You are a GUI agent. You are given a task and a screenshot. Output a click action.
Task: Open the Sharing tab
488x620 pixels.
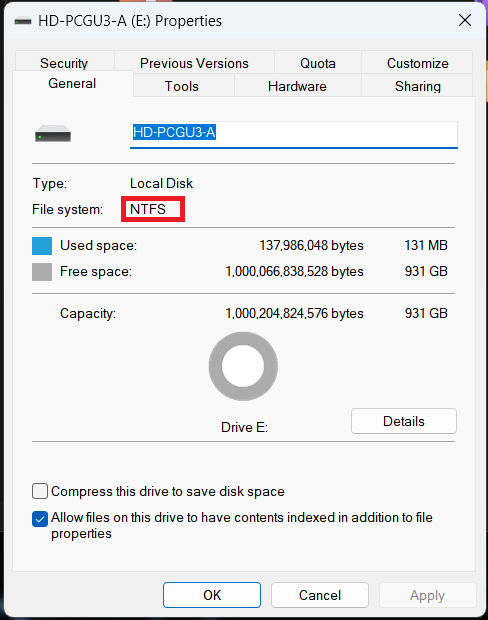(417, 86)
